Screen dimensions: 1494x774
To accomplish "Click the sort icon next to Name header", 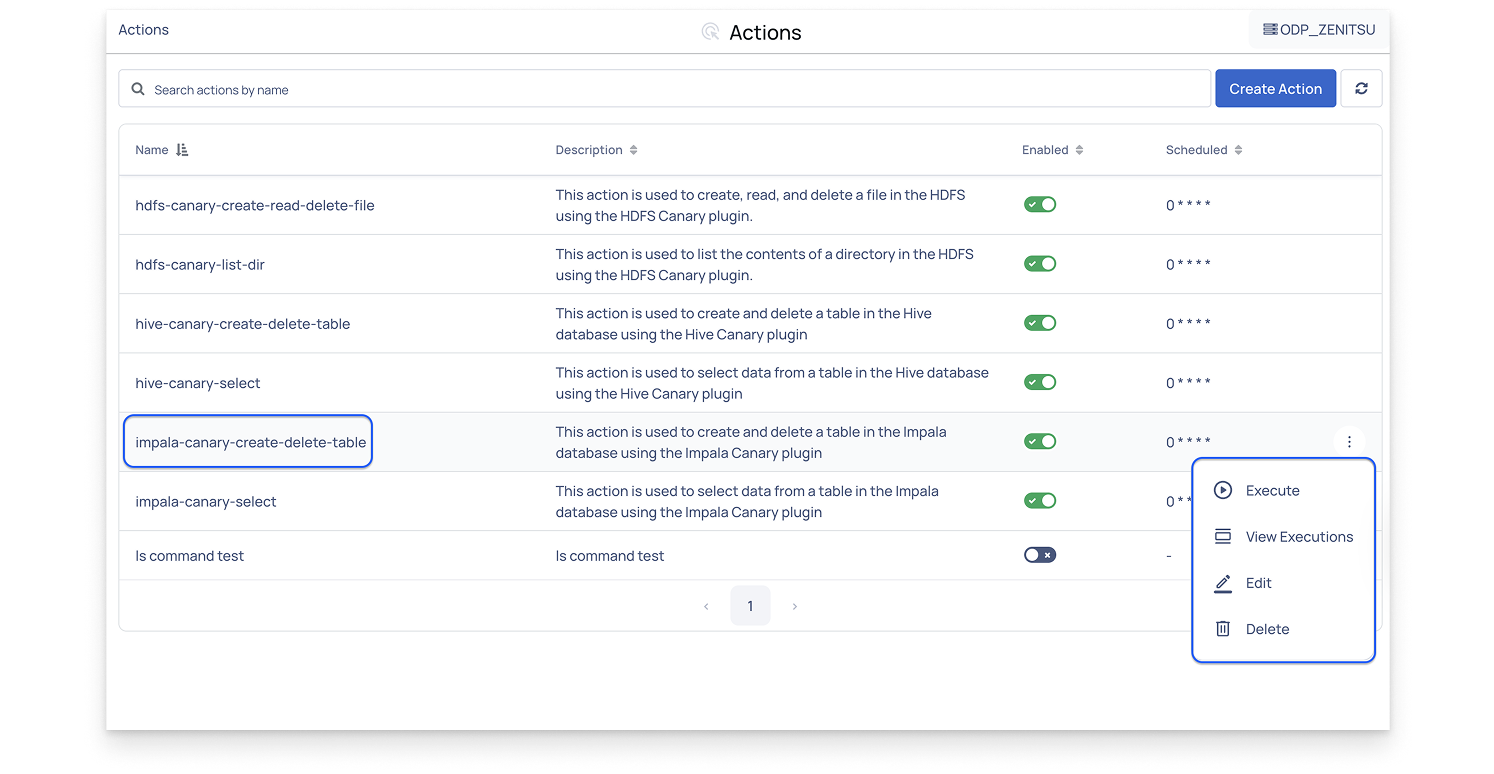I will (x=182, y=150).
